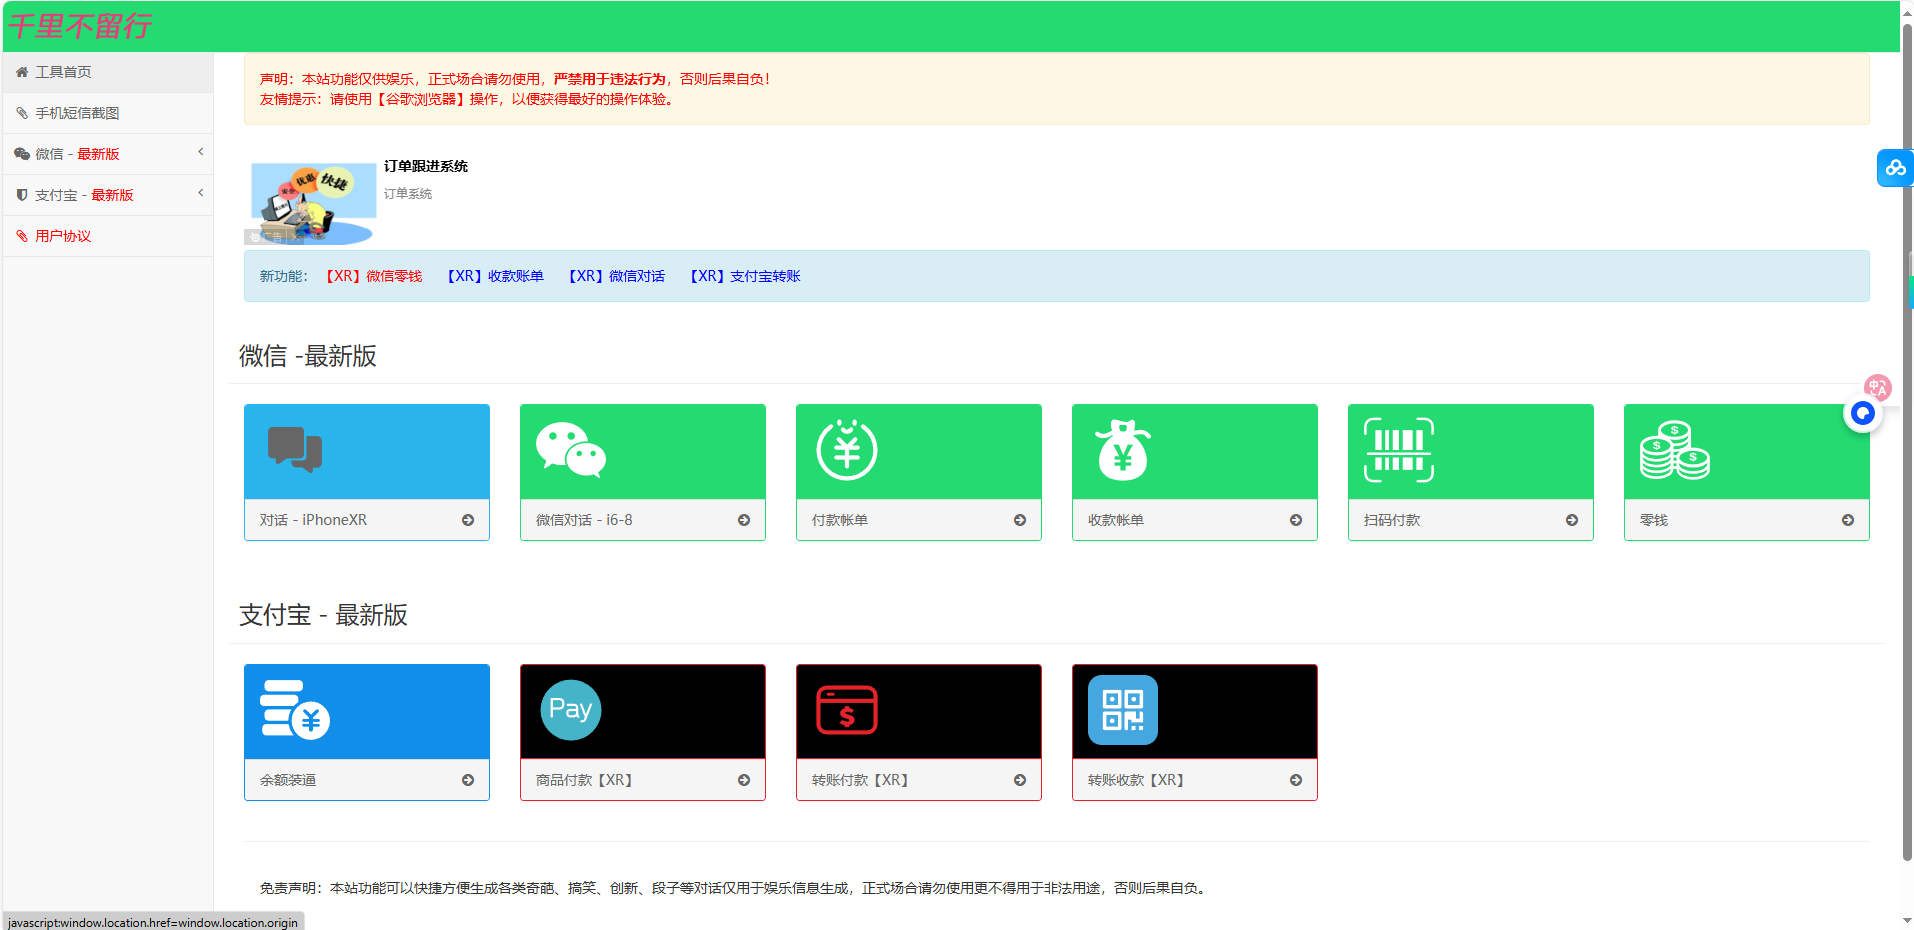Click arrow icon on 余额装逼 card

(468, 780)
